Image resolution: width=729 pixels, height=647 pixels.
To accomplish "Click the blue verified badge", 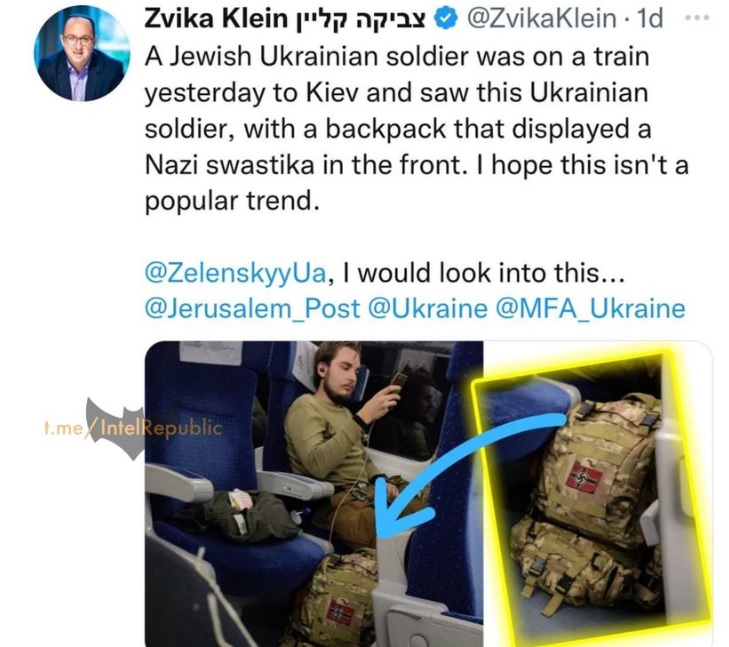I will (x=446, y=19).
